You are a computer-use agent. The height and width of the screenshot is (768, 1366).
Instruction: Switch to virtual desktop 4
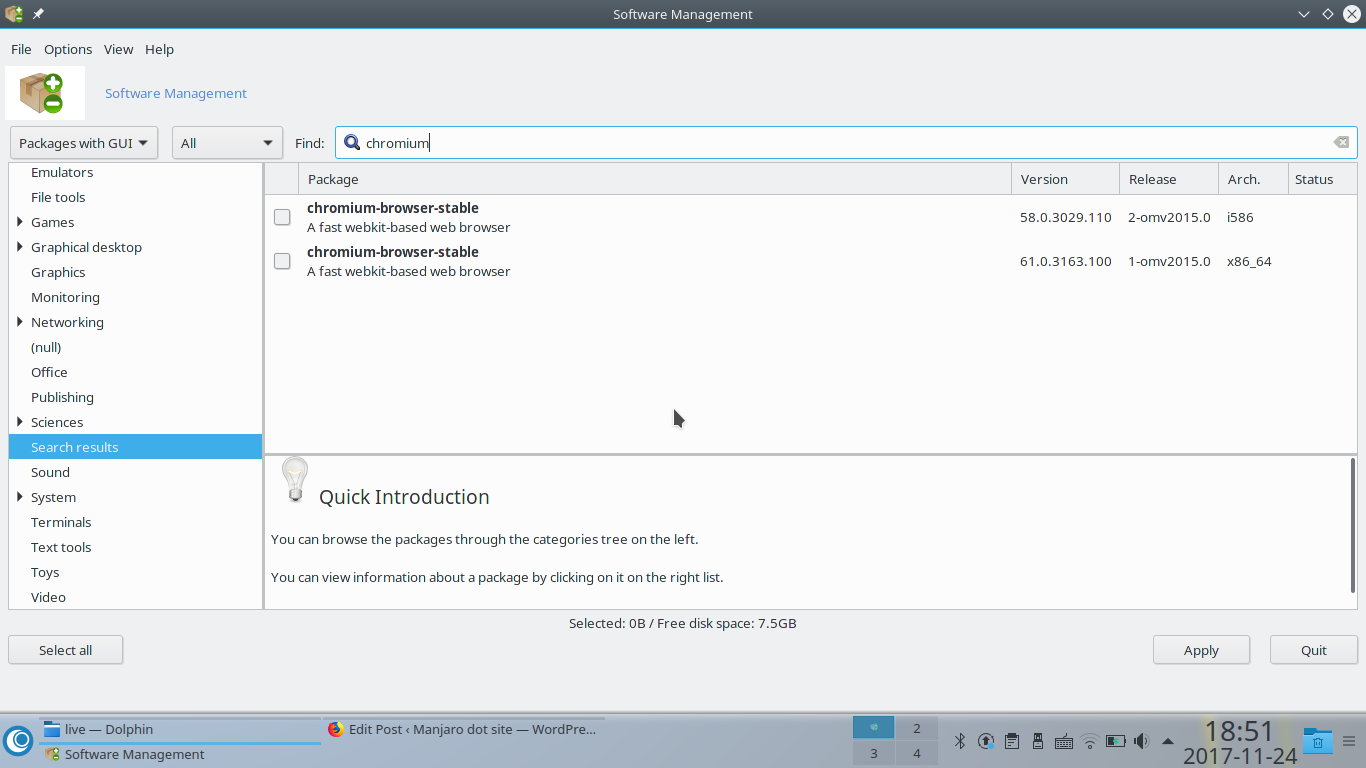(x=916, y=753)
